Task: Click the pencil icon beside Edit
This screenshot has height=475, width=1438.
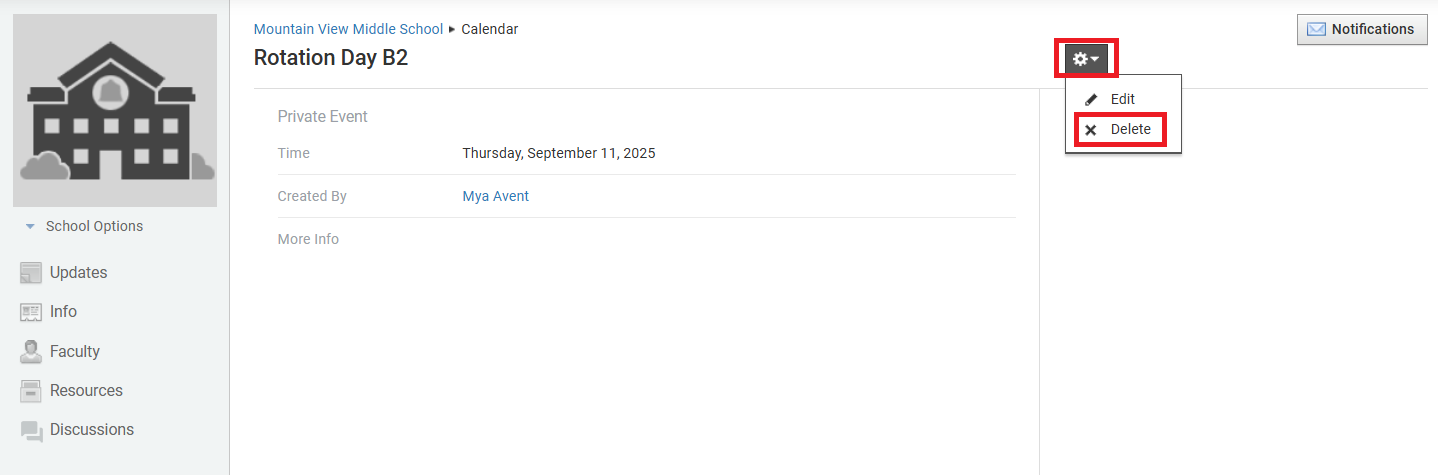Action: 1091,100
